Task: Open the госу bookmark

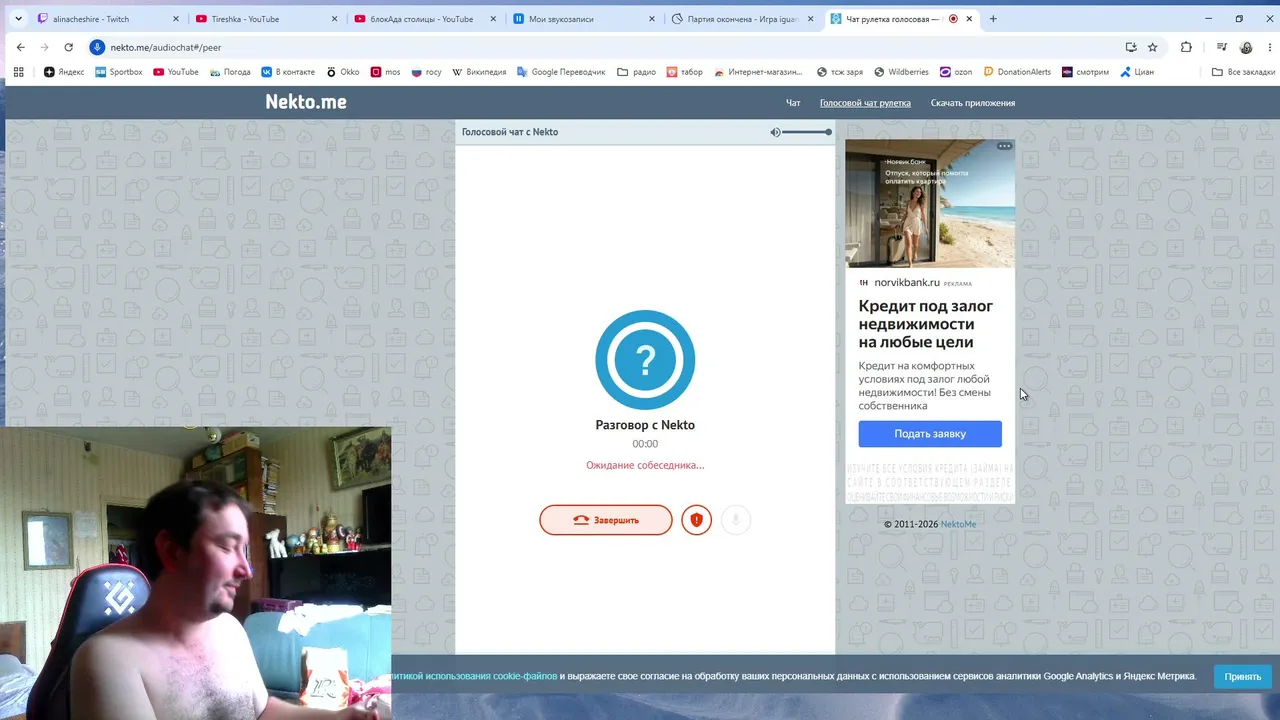Action: tap(426, 72)
